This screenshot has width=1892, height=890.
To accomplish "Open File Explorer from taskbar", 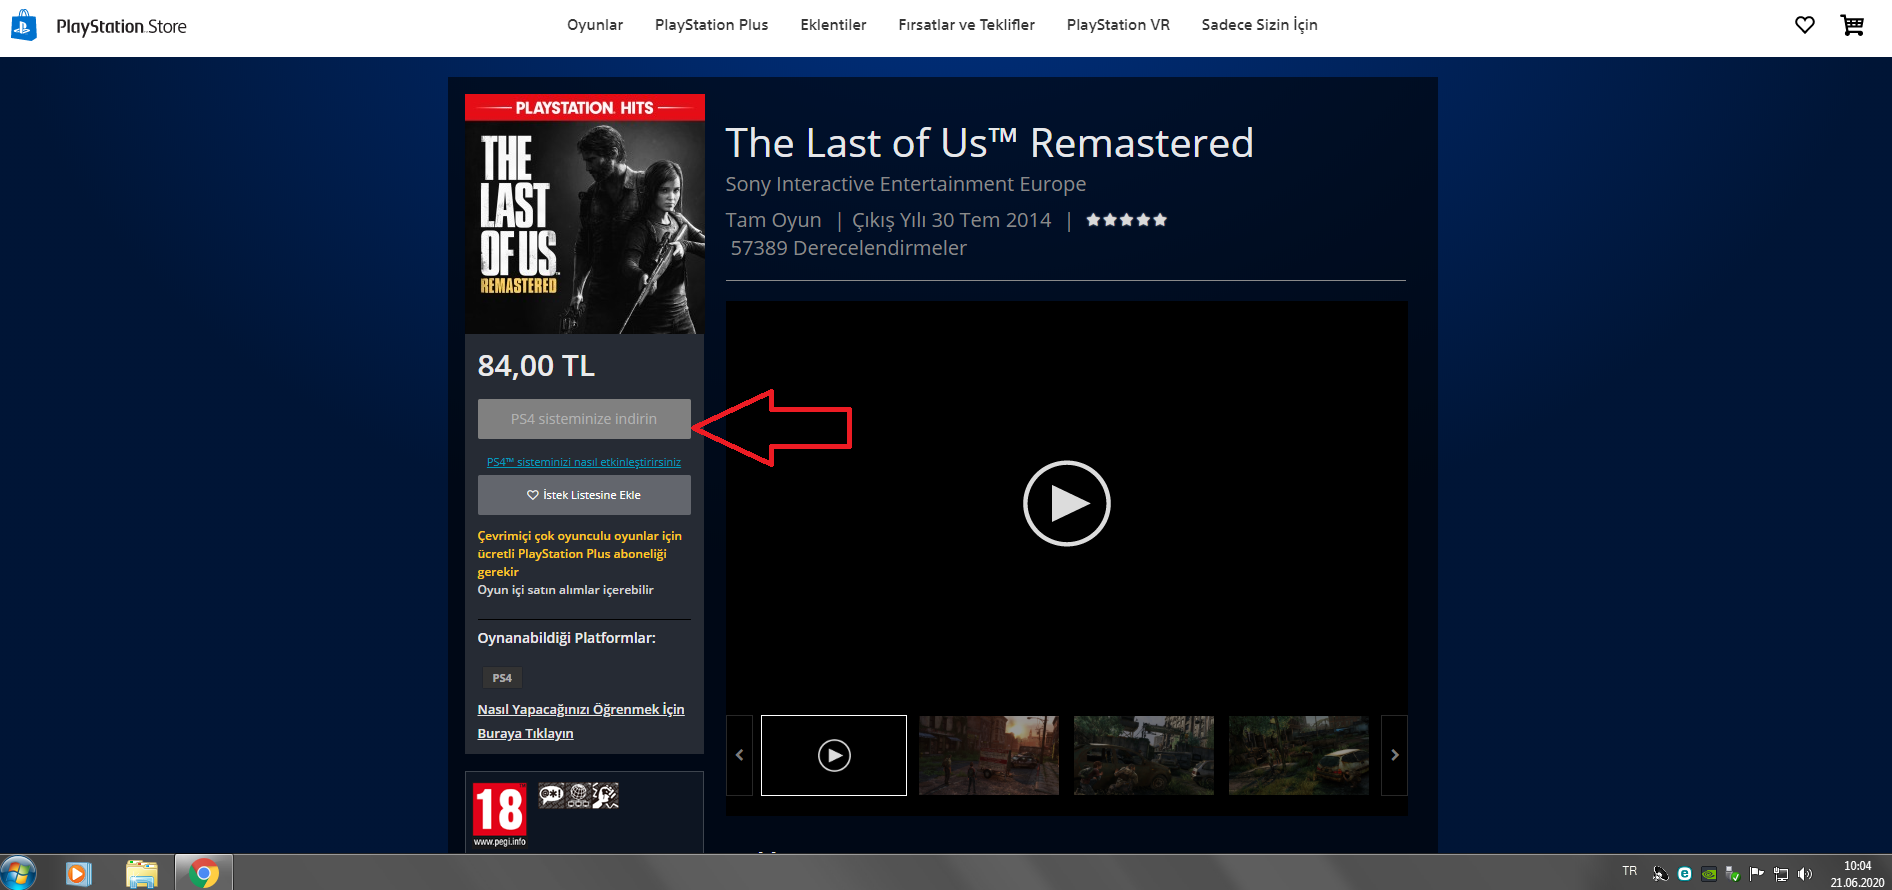I will click(x=141, y=873).
